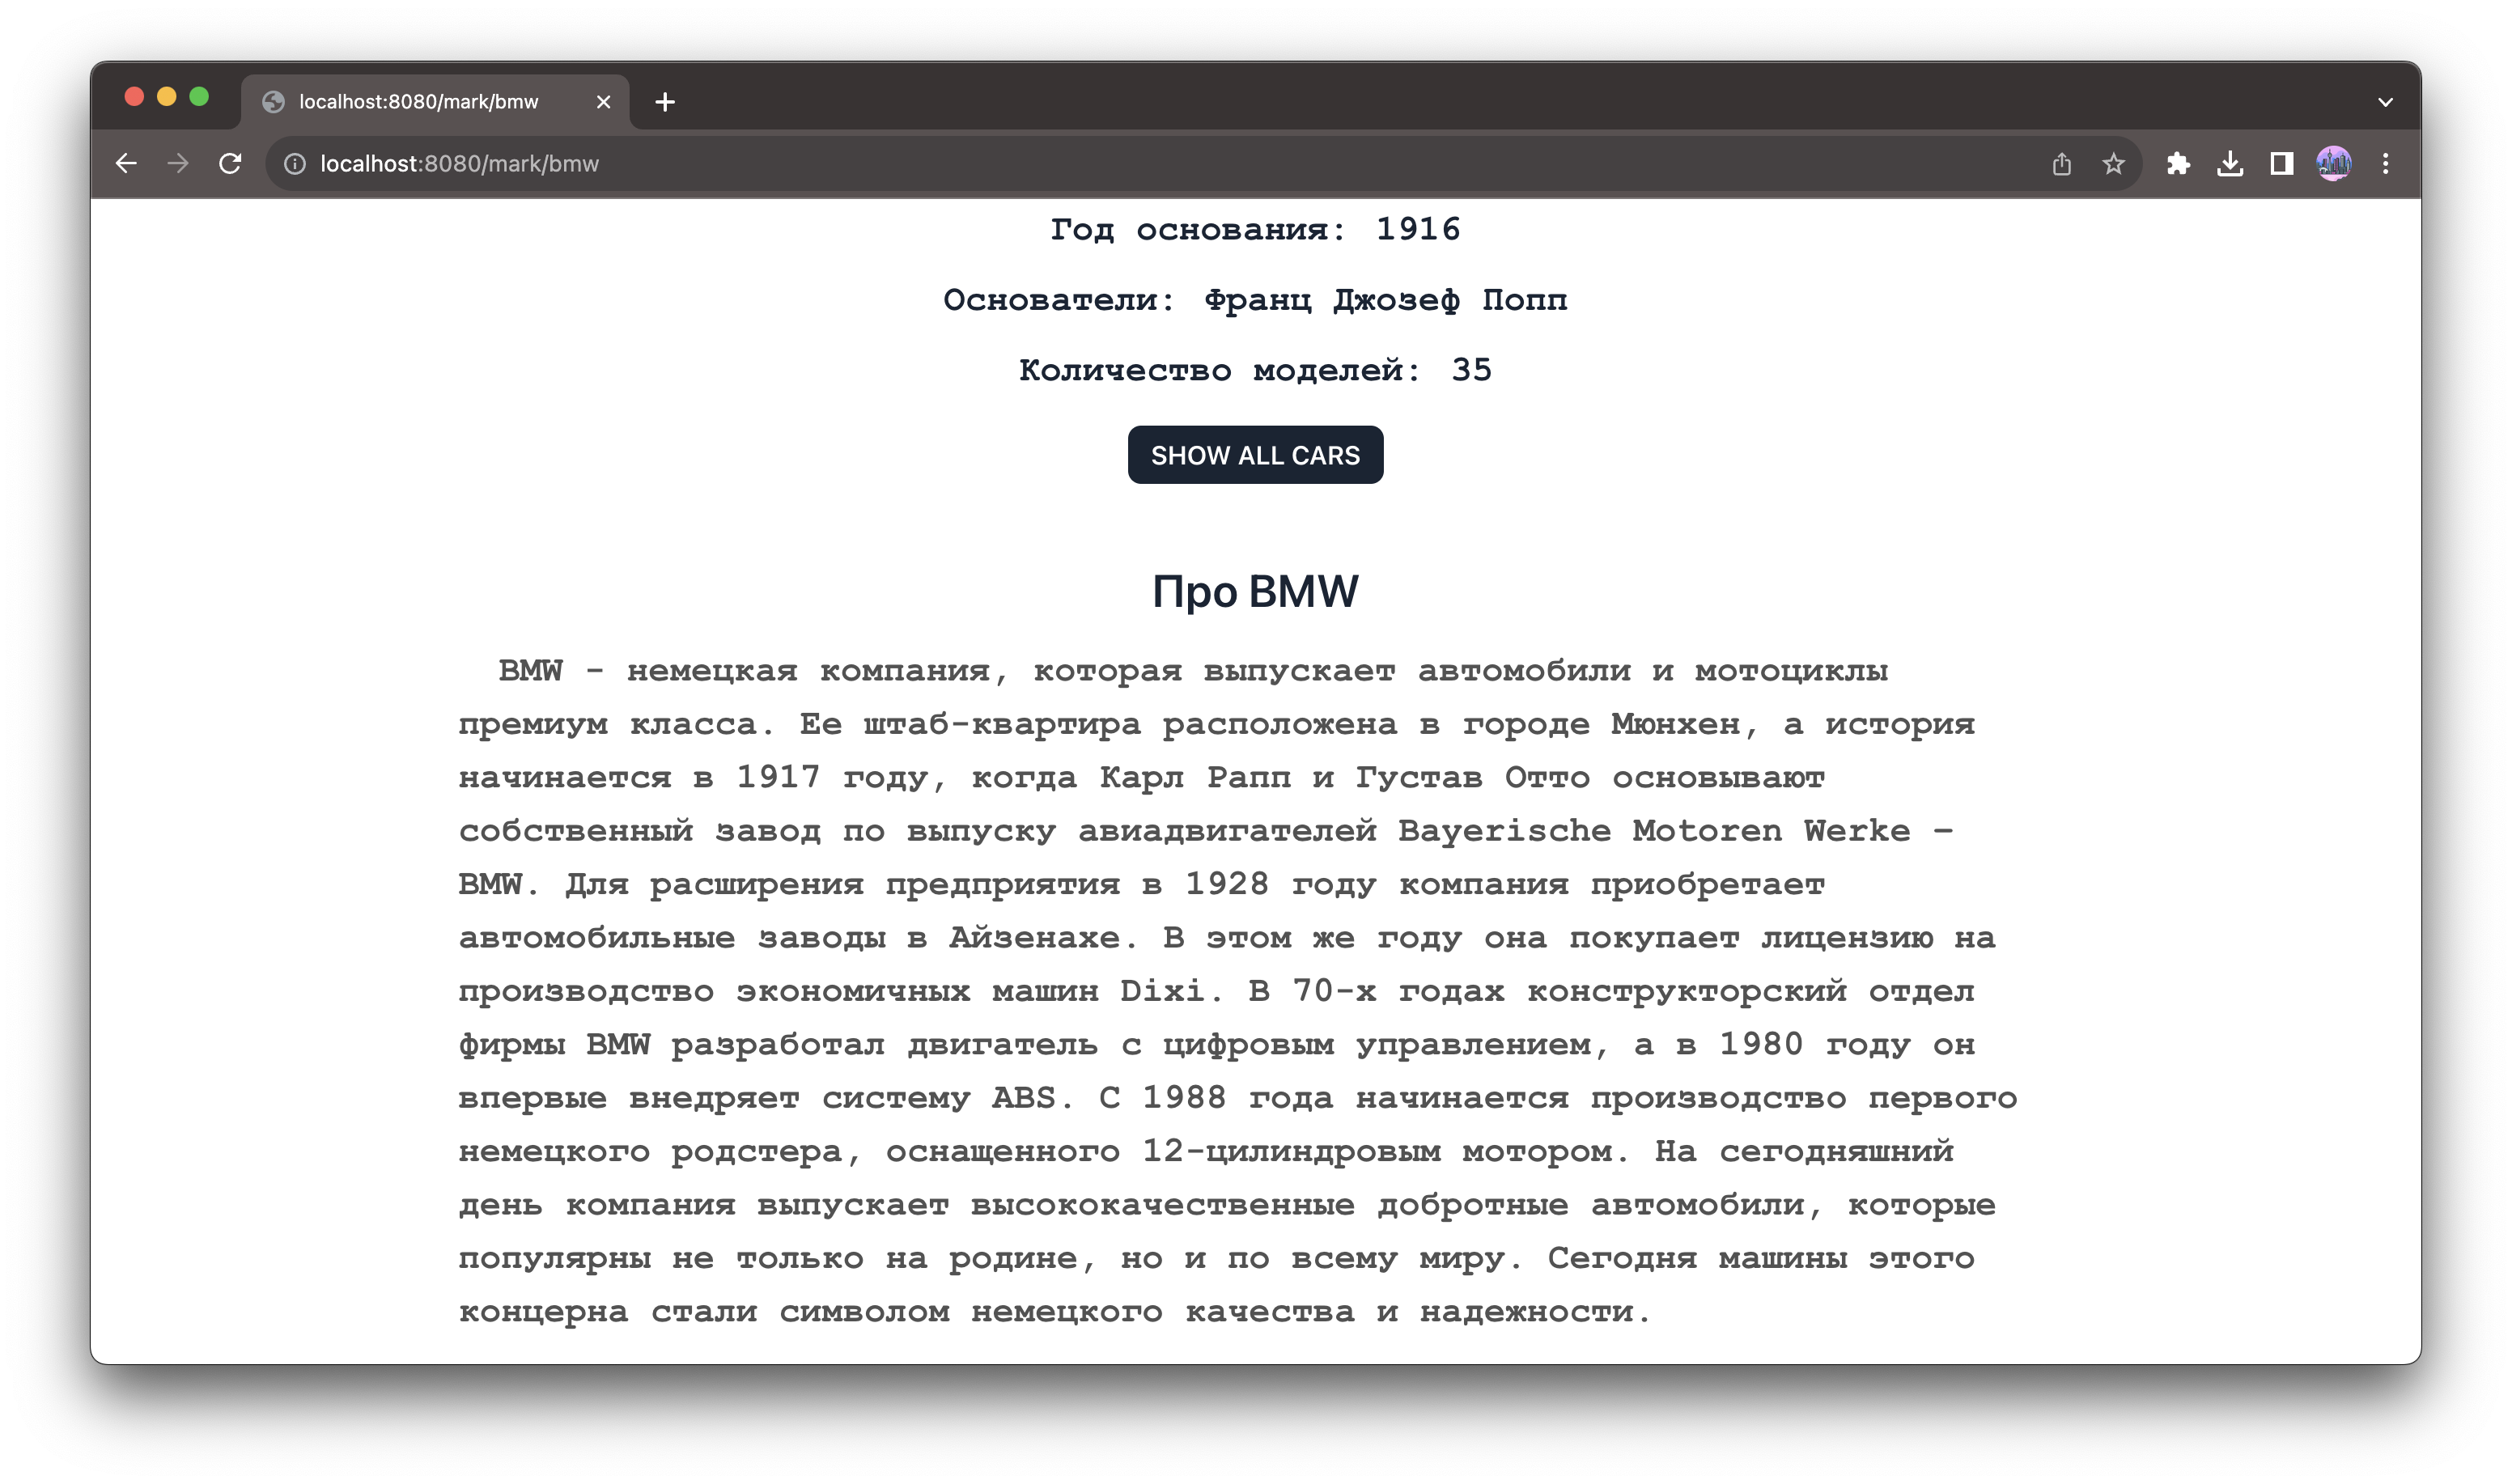Click the forward navigation arrow

[x=178, y=163]
